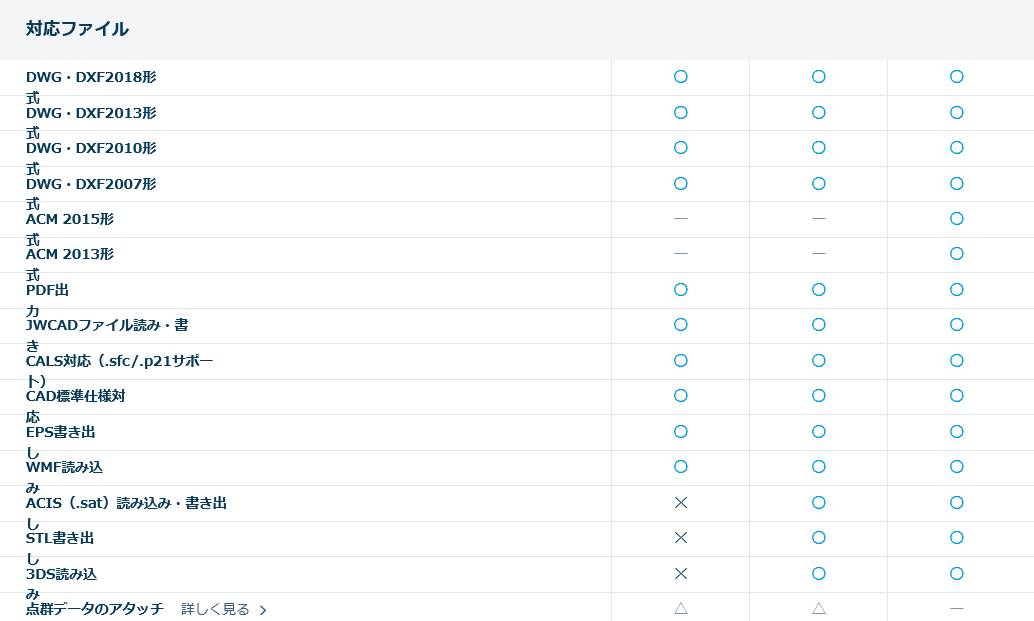Click the first-column circle in DWG・DXF2018 row
Viewport: 1034px width, 621px height.
coord(681,77)
